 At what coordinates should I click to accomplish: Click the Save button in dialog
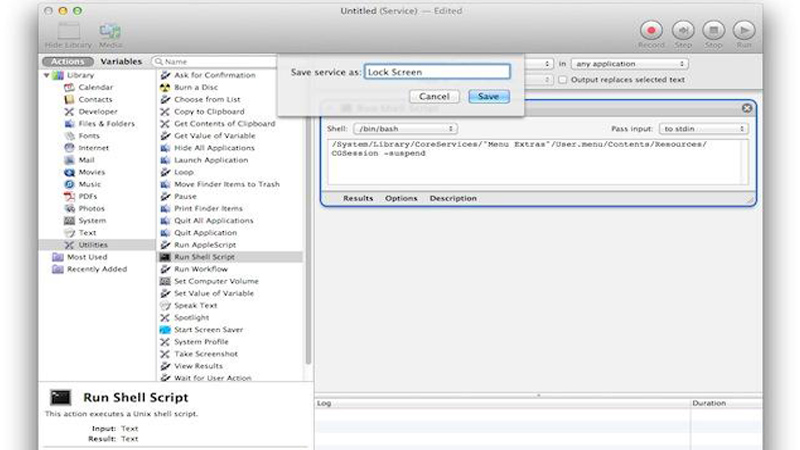[489, 97]
